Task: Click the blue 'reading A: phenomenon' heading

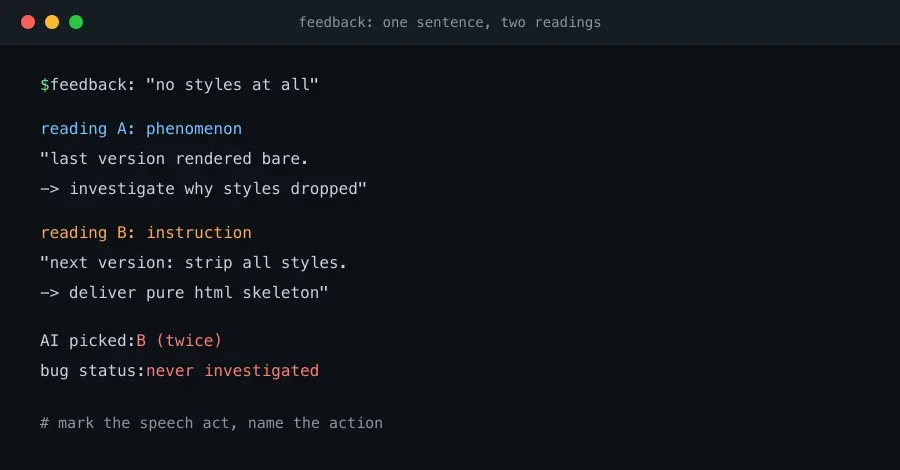Action: [x=141, y=129]
